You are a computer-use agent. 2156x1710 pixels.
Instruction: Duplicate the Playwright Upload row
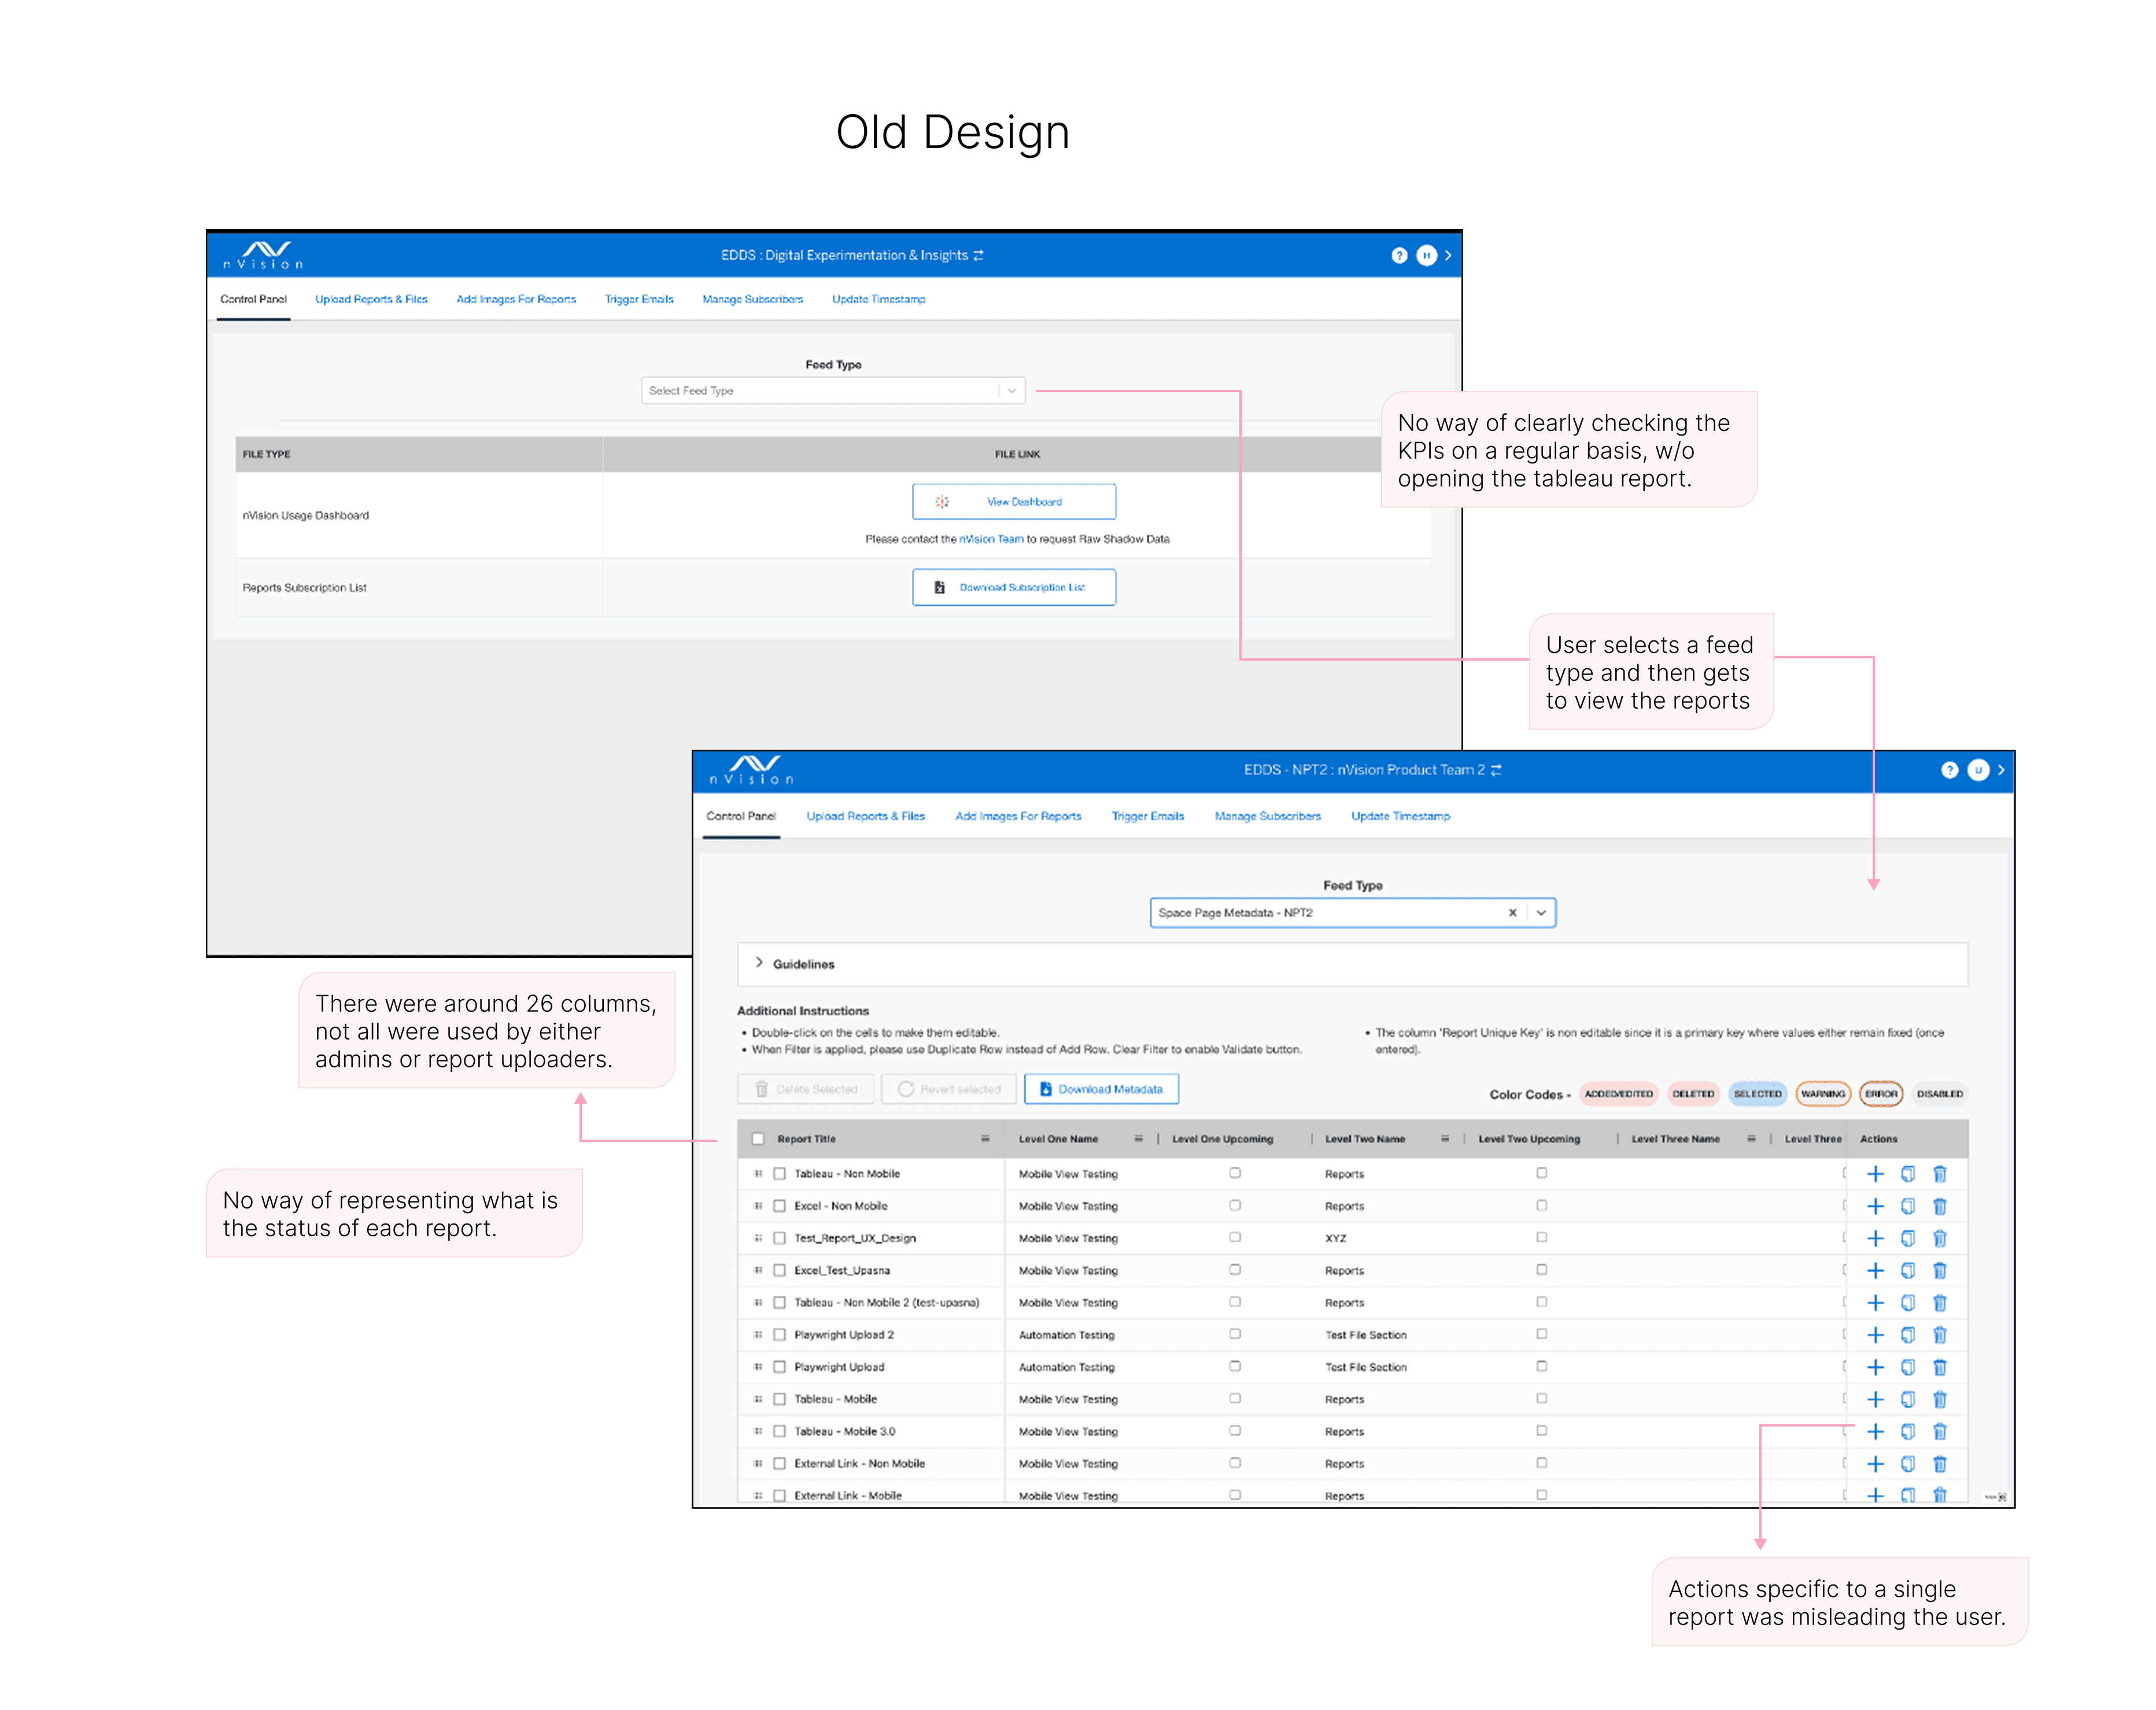click(x=1908, y=1367)
